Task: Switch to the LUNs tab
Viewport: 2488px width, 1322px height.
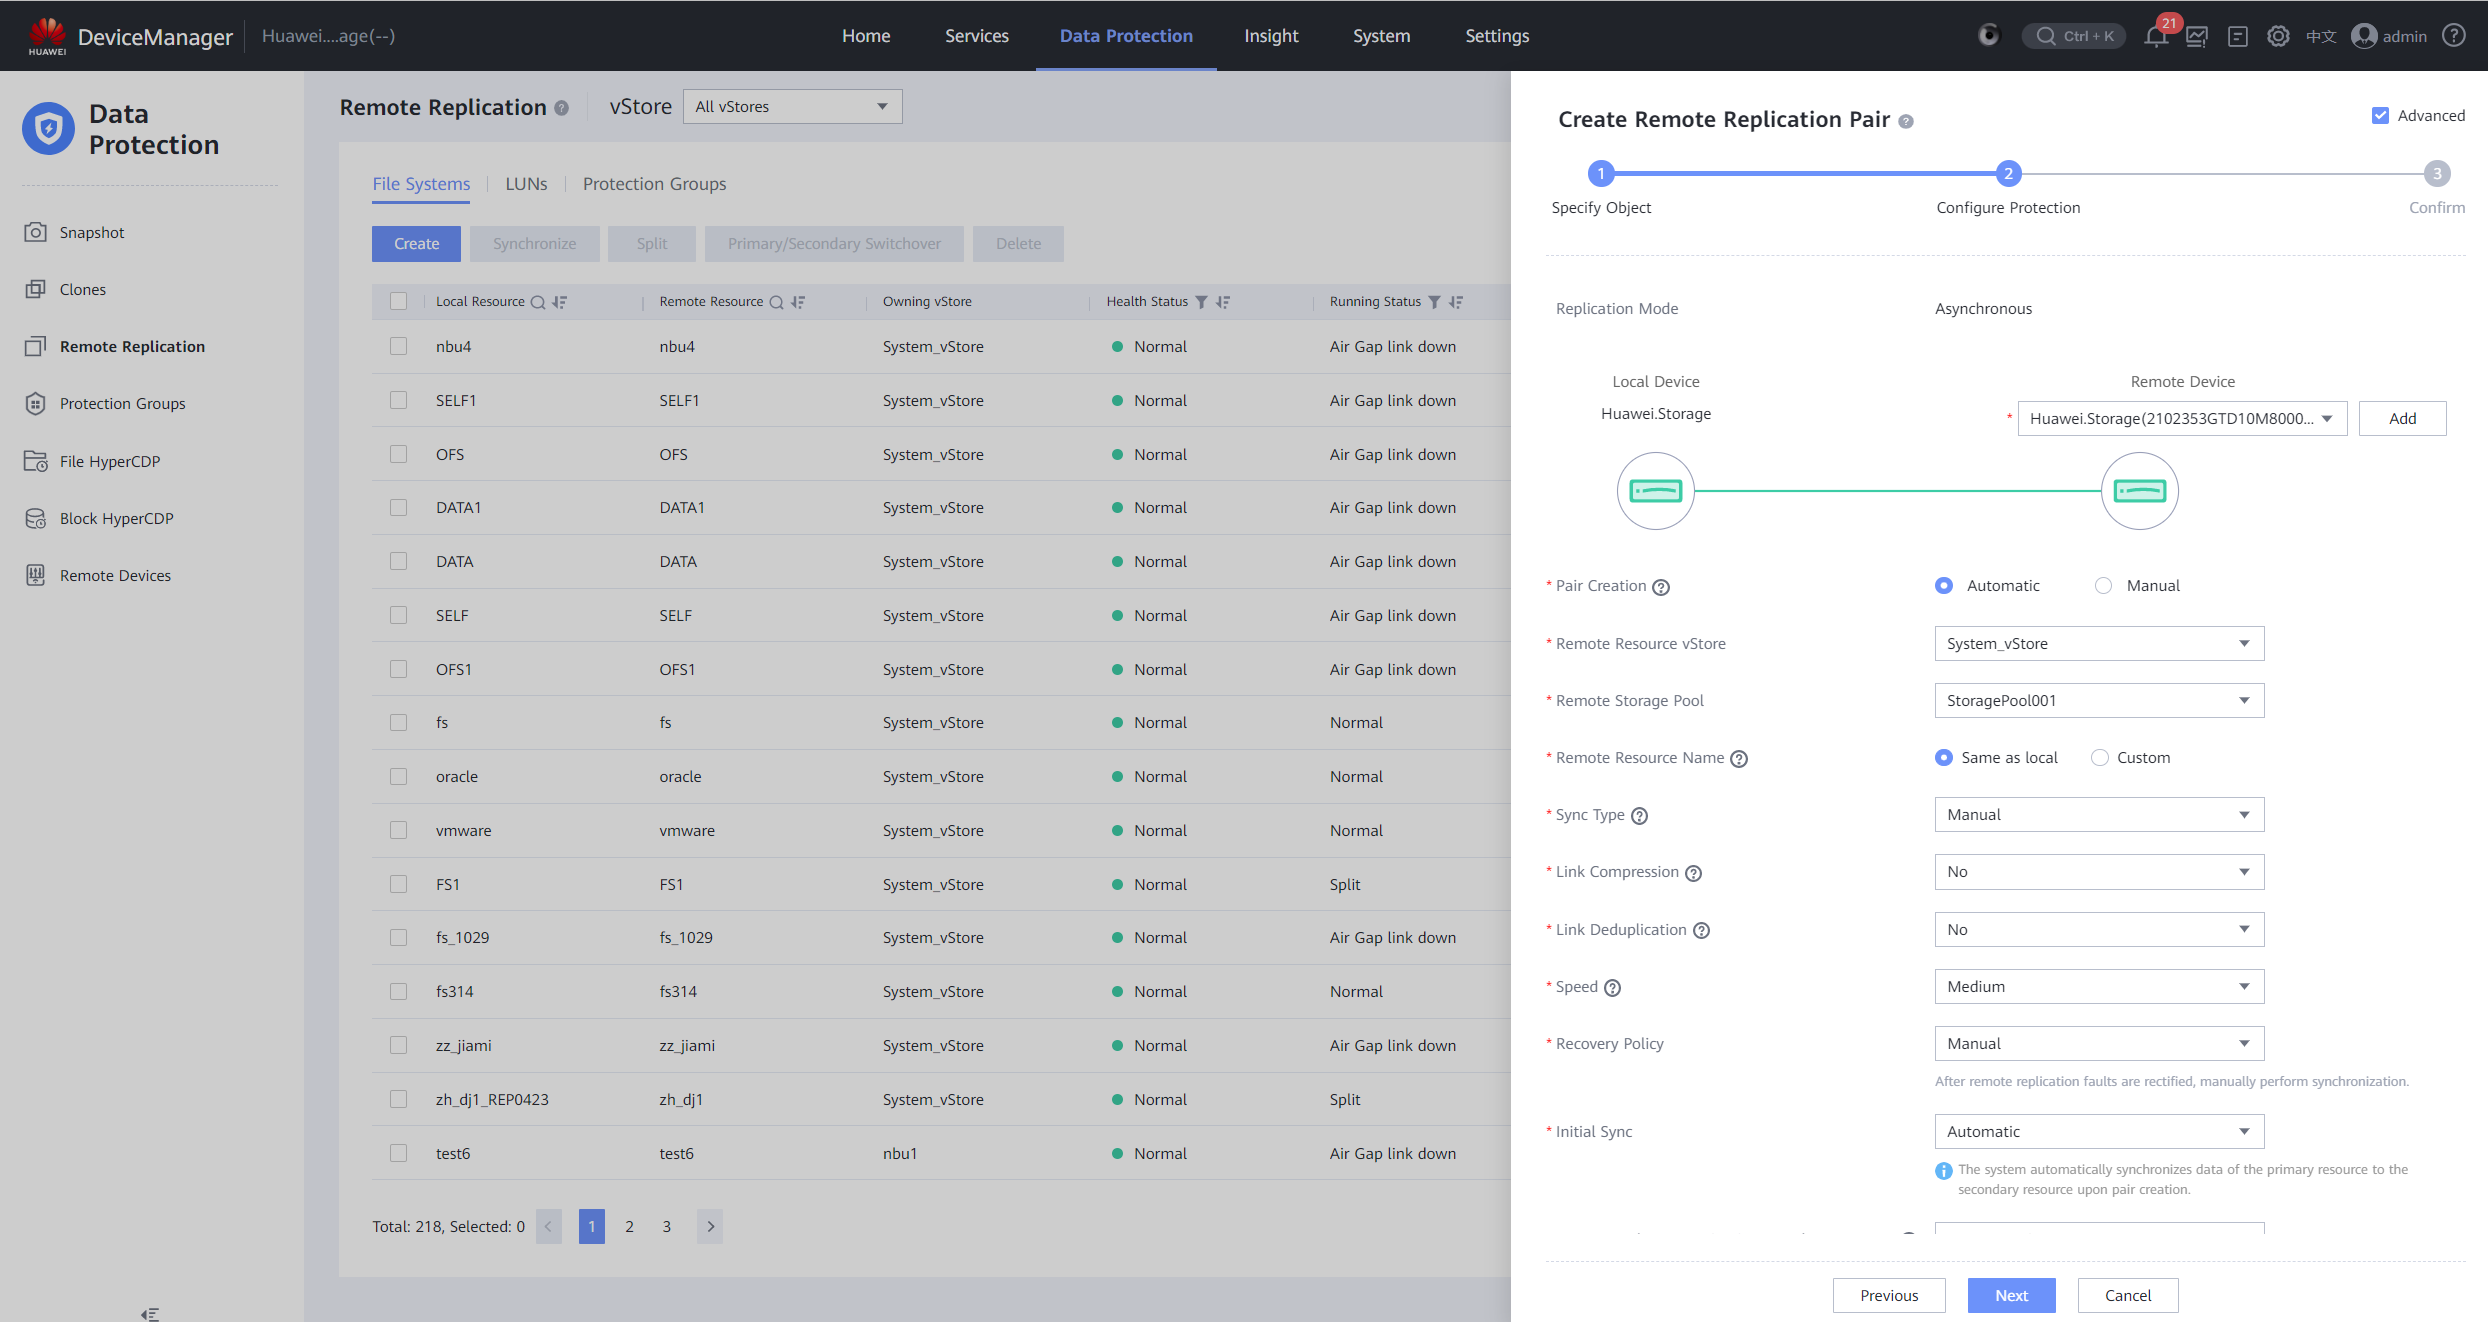Action: [x=526, y=184]
